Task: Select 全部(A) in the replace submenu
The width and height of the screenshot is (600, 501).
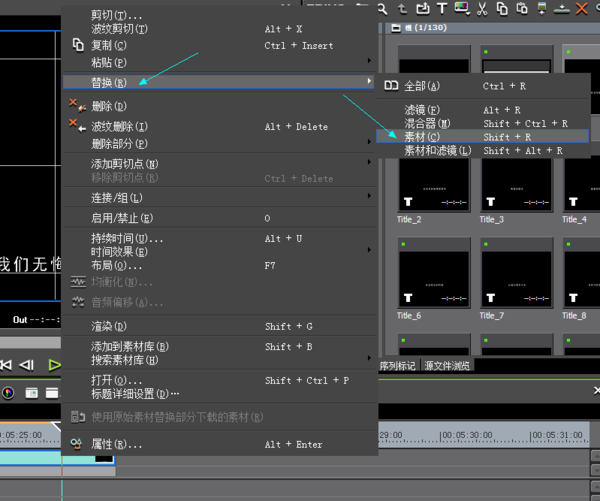Action: coord(483,86)
